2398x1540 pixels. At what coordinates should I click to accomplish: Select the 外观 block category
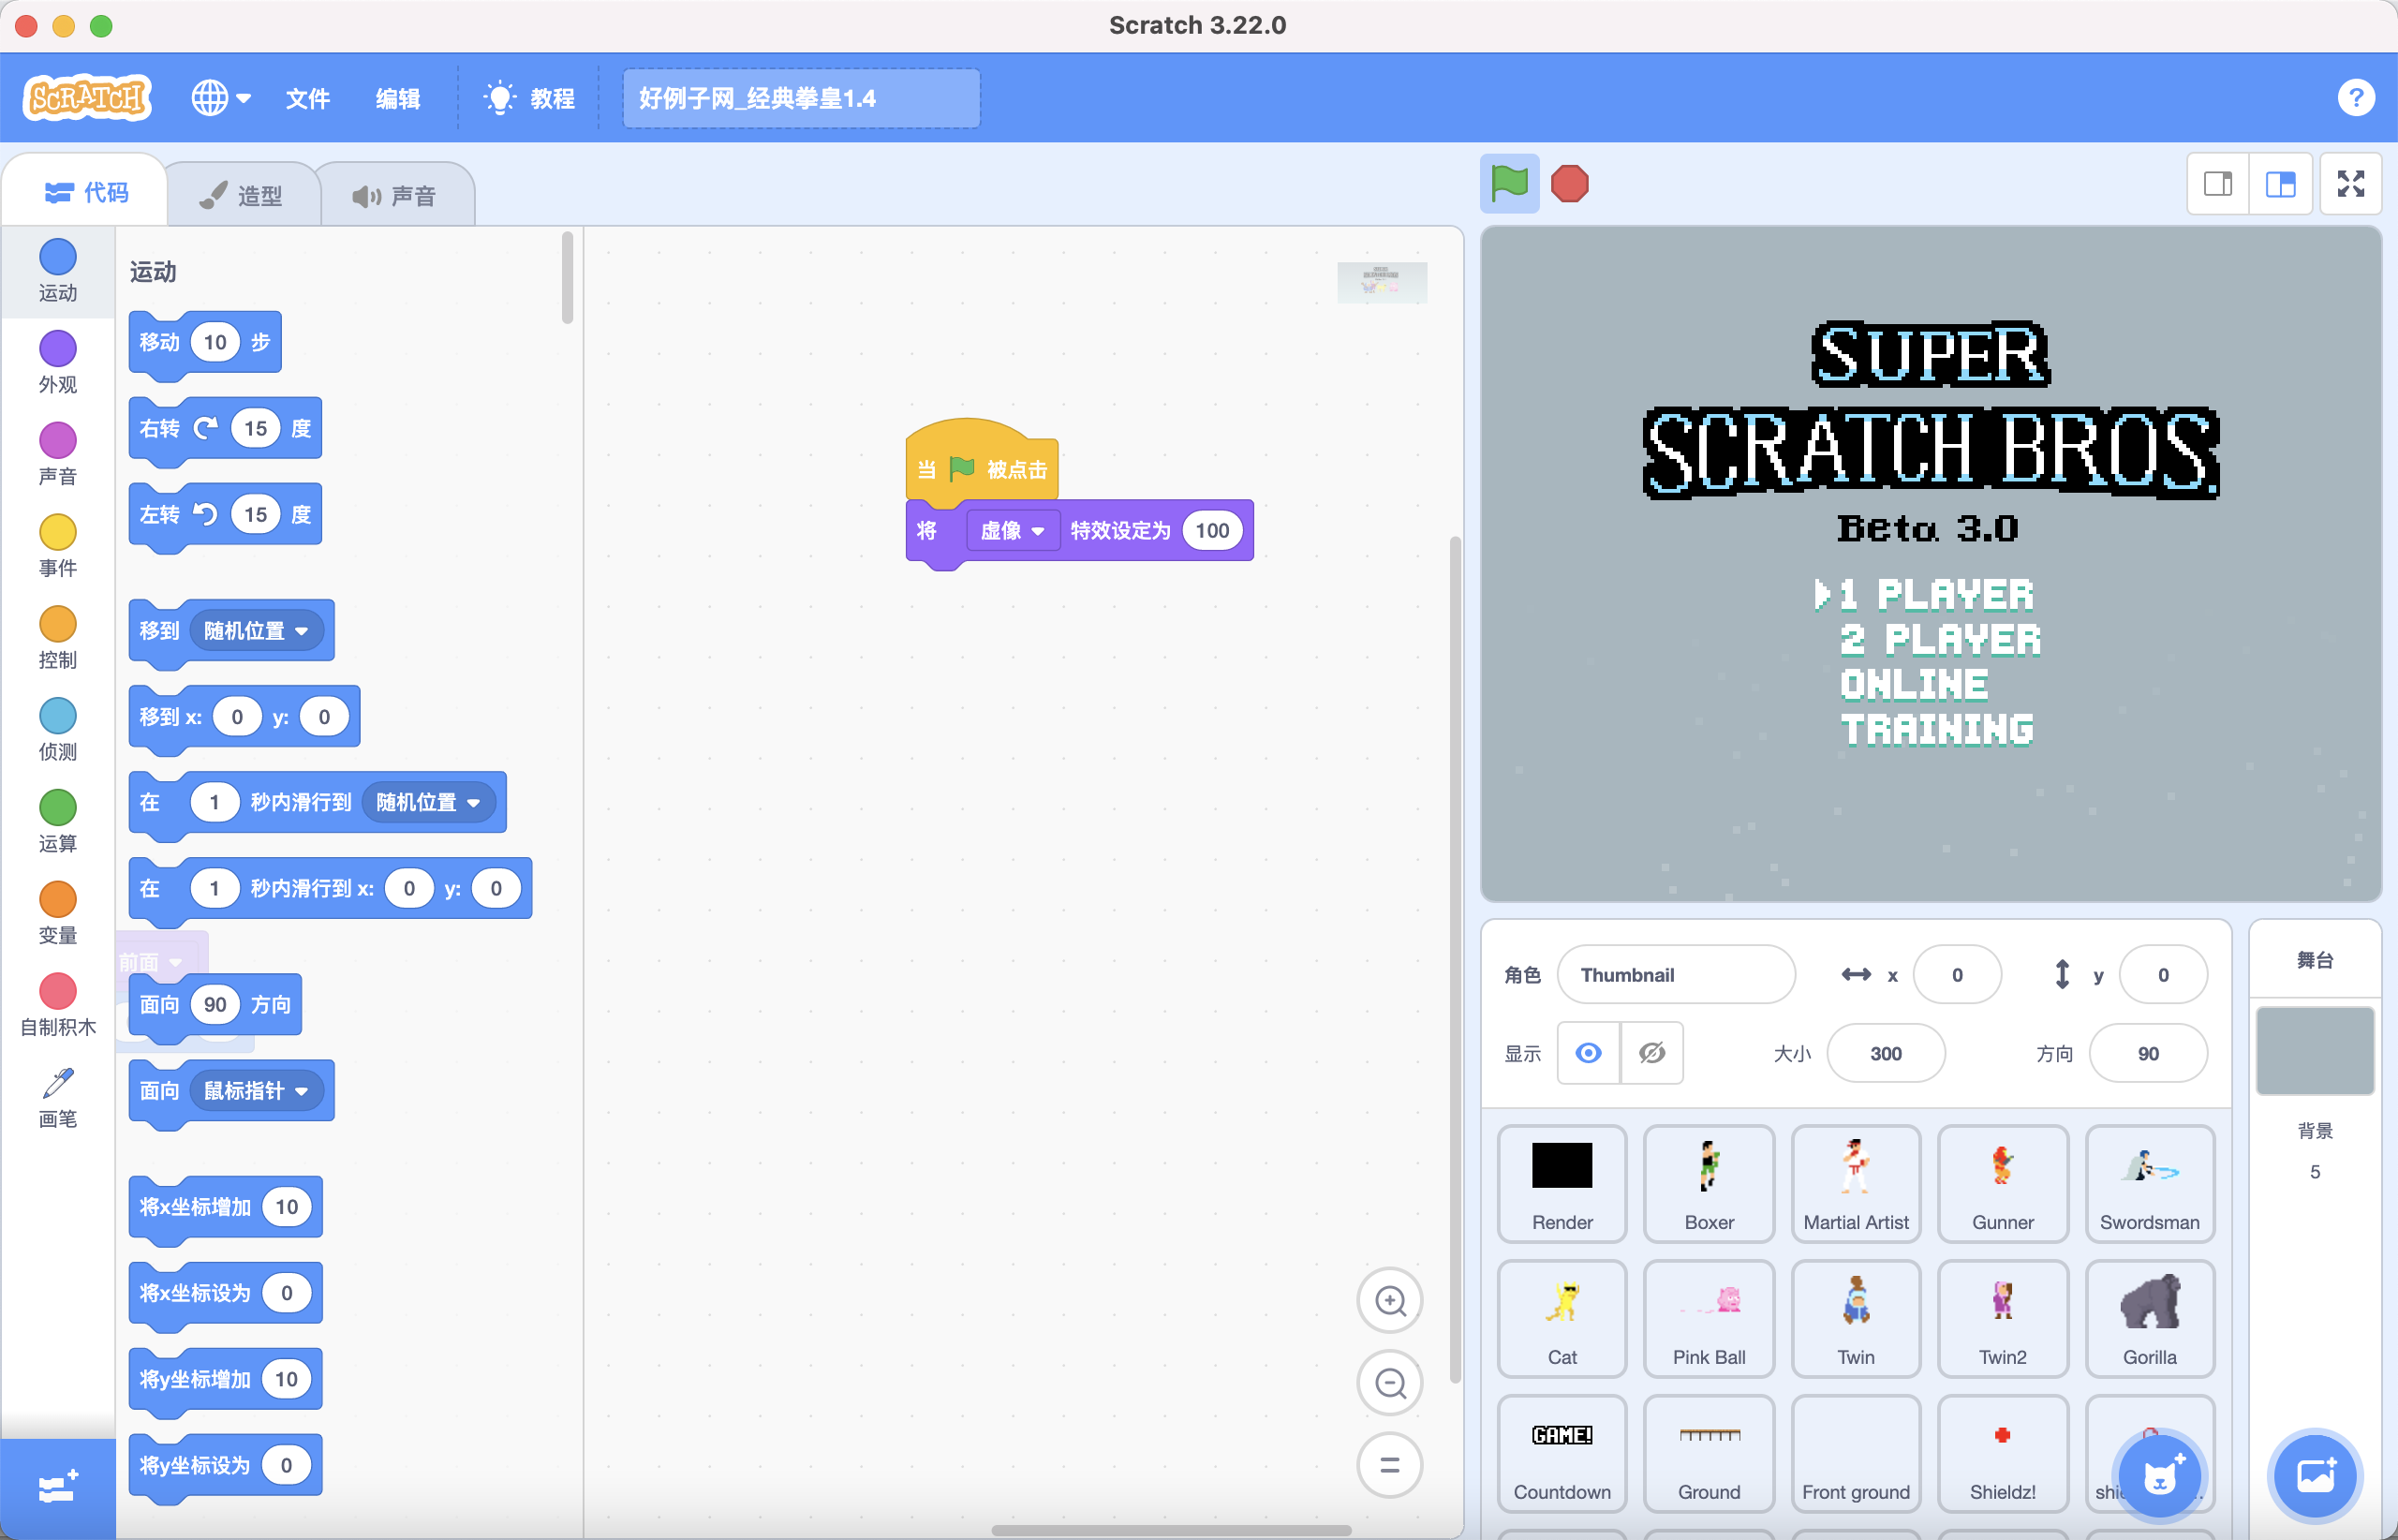click(x=58, y=362)
